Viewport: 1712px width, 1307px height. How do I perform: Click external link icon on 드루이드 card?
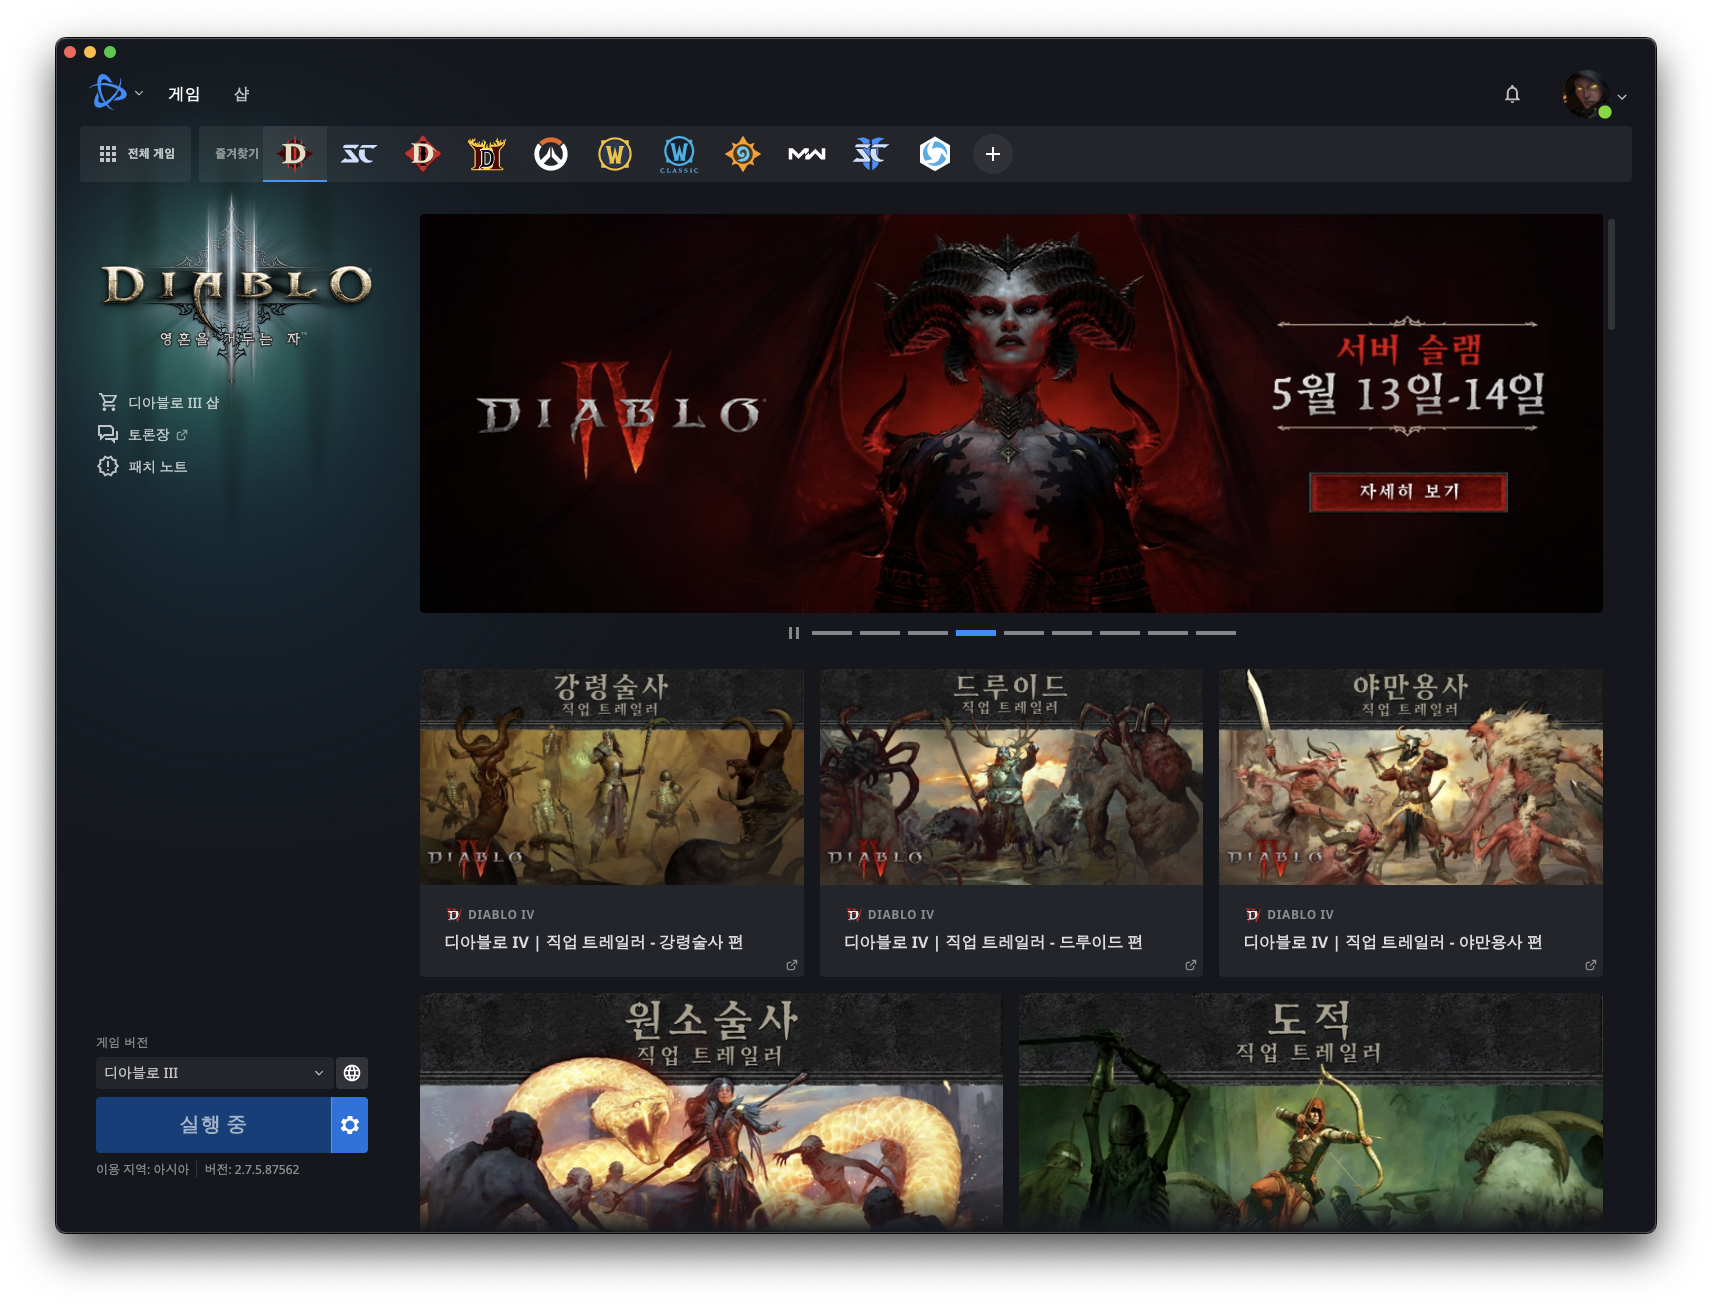pyautogui.click(x=1191, y=965)
